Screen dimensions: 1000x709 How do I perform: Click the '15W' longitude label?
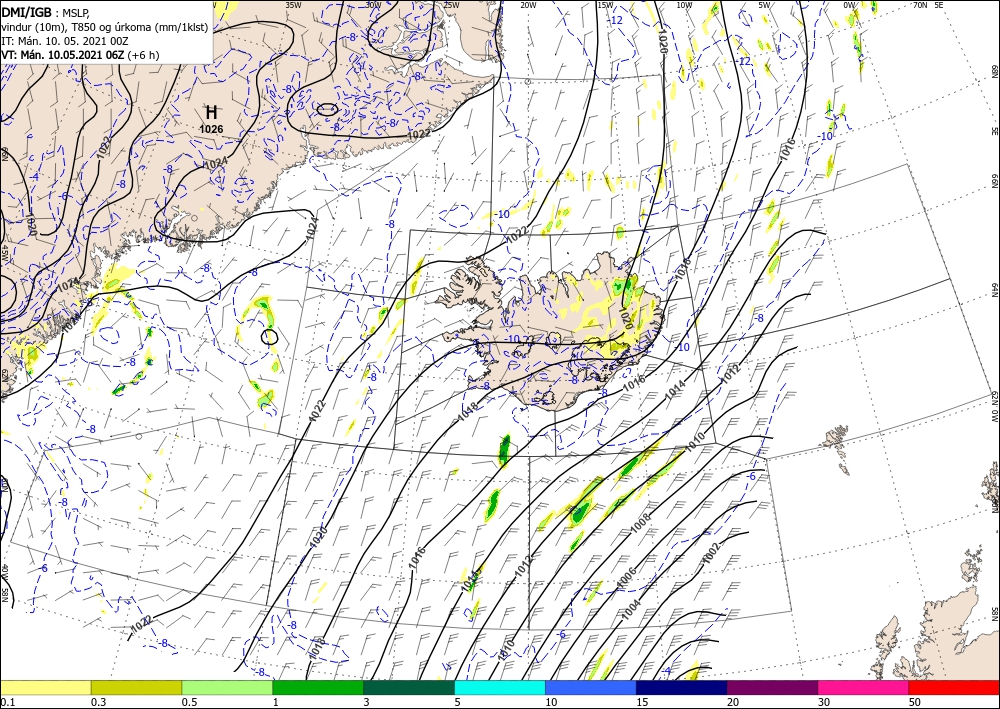(605, 5)
